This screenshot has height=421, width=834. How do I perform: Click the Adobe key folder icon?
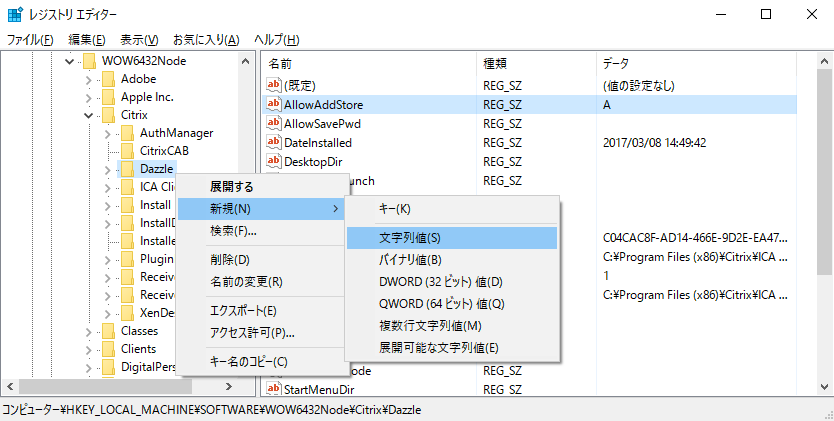point(108,79)
